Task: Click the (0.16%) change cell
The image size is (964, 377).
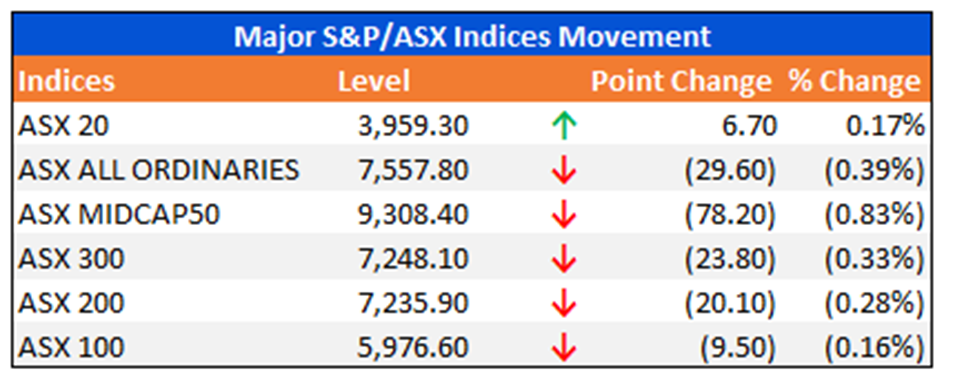Action: click(x=874, y=348)
